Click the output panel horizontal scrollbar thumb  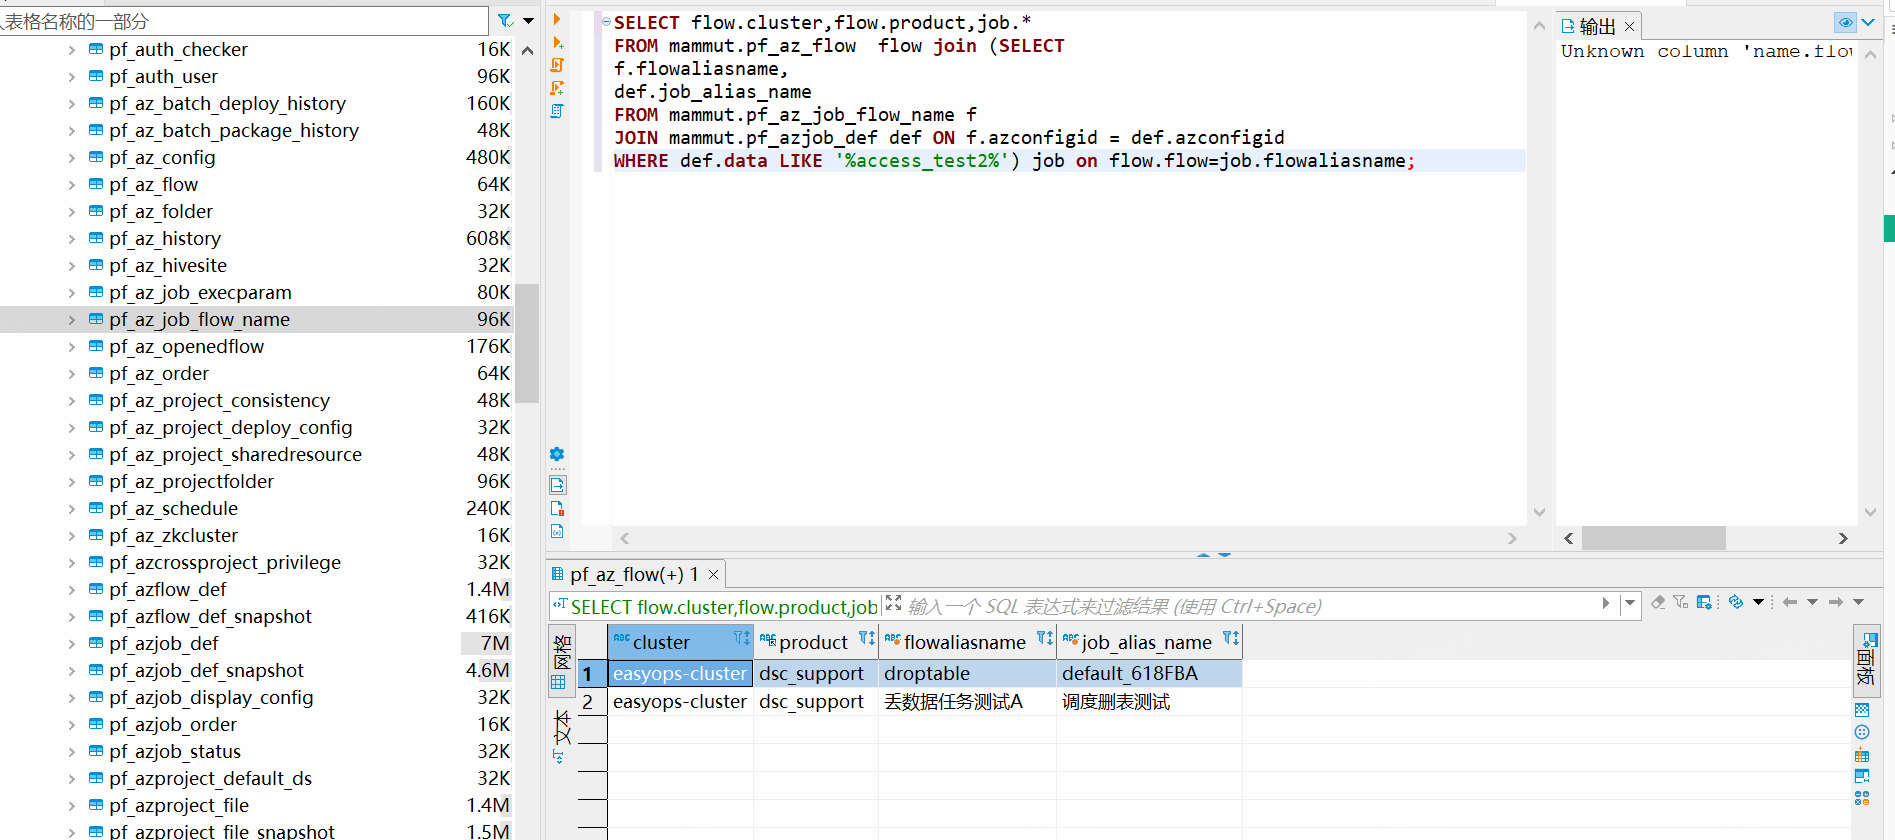[1654, 538]
